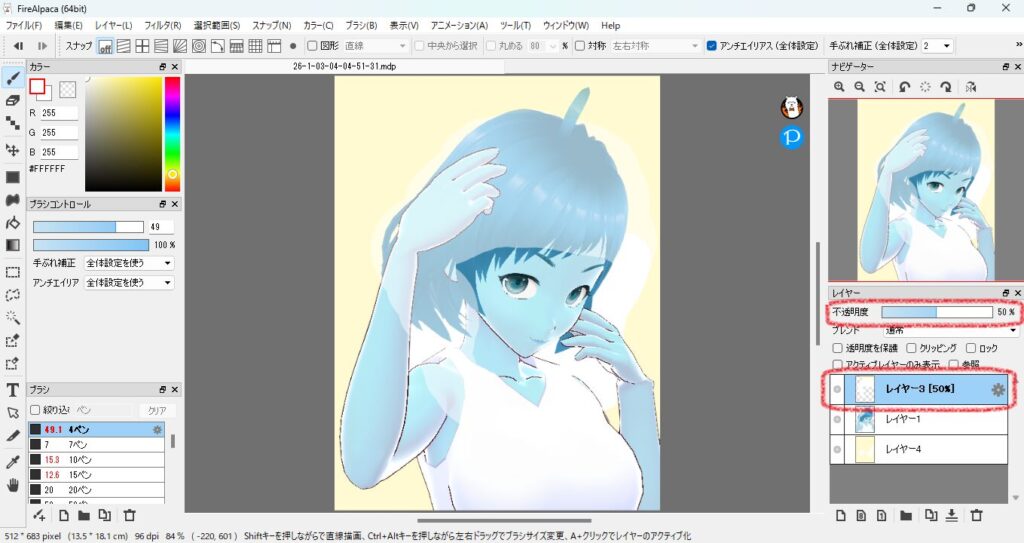
Task: Uncheck アンチエイリアス (全体設定)
Action: tap(712, 46)
